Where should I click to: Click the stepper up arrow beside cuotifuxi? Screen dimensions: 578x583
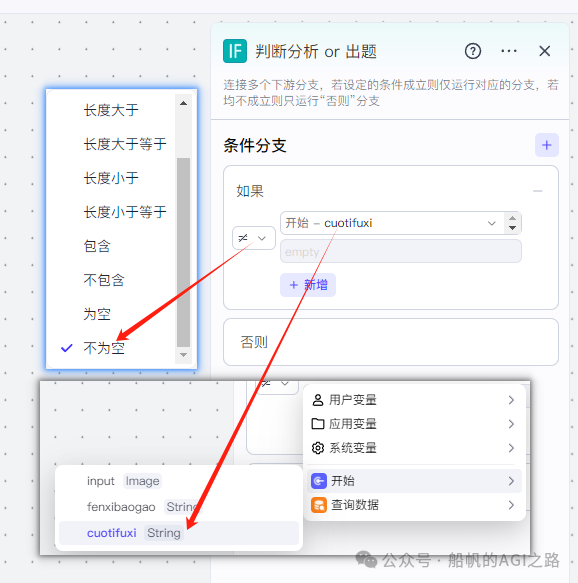512,218
